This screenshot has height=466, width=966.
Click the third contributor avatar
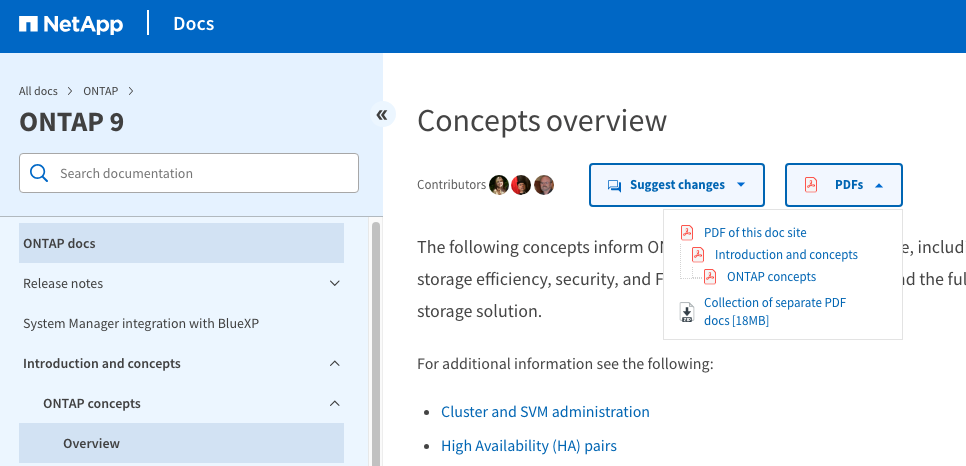(x=543, y=185)
